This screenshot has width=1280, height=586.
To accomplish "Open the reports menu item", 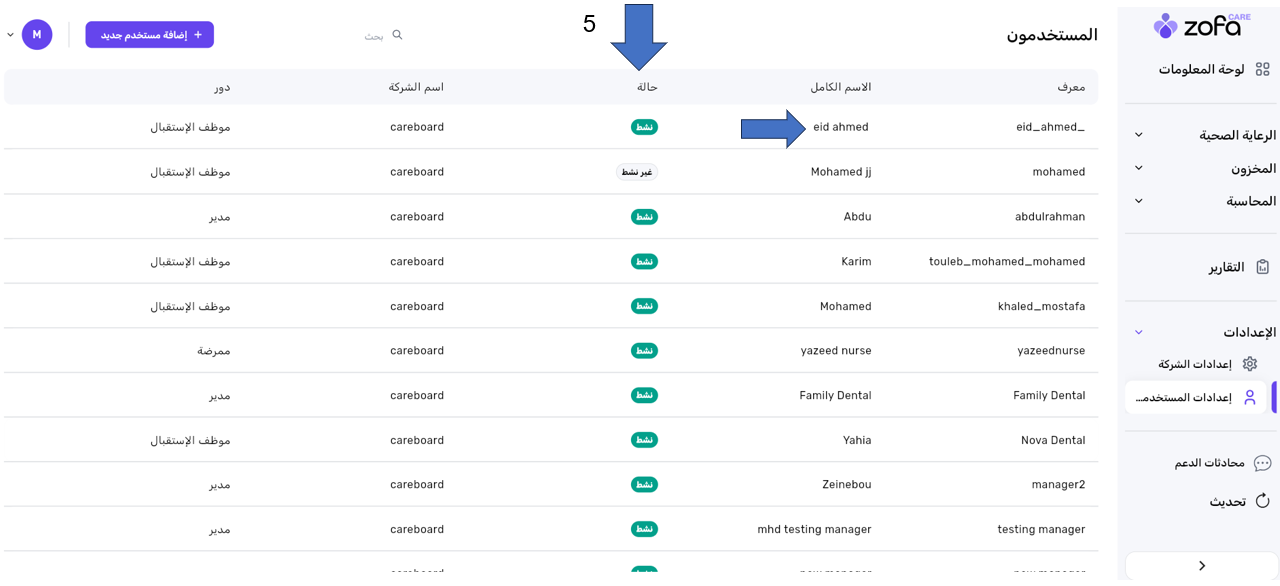I will [1226, 267].
